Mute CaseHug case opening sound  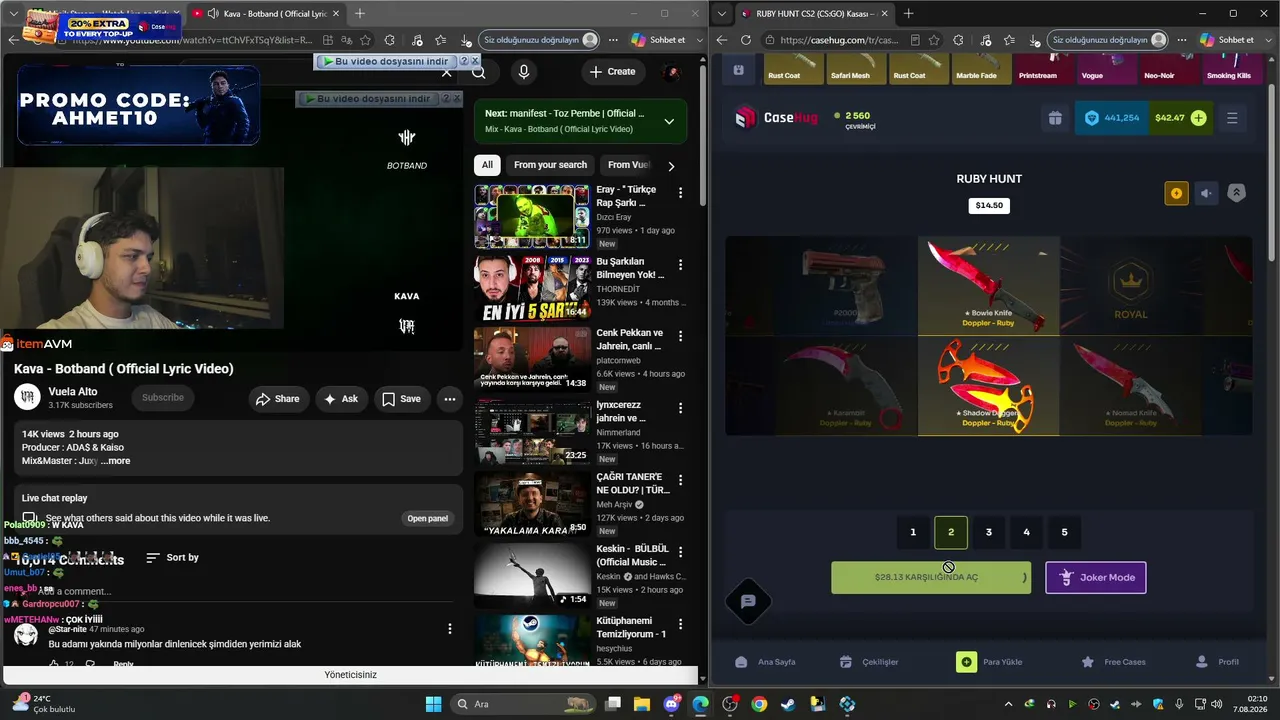pyautogui.click(x=1207, y=194)
